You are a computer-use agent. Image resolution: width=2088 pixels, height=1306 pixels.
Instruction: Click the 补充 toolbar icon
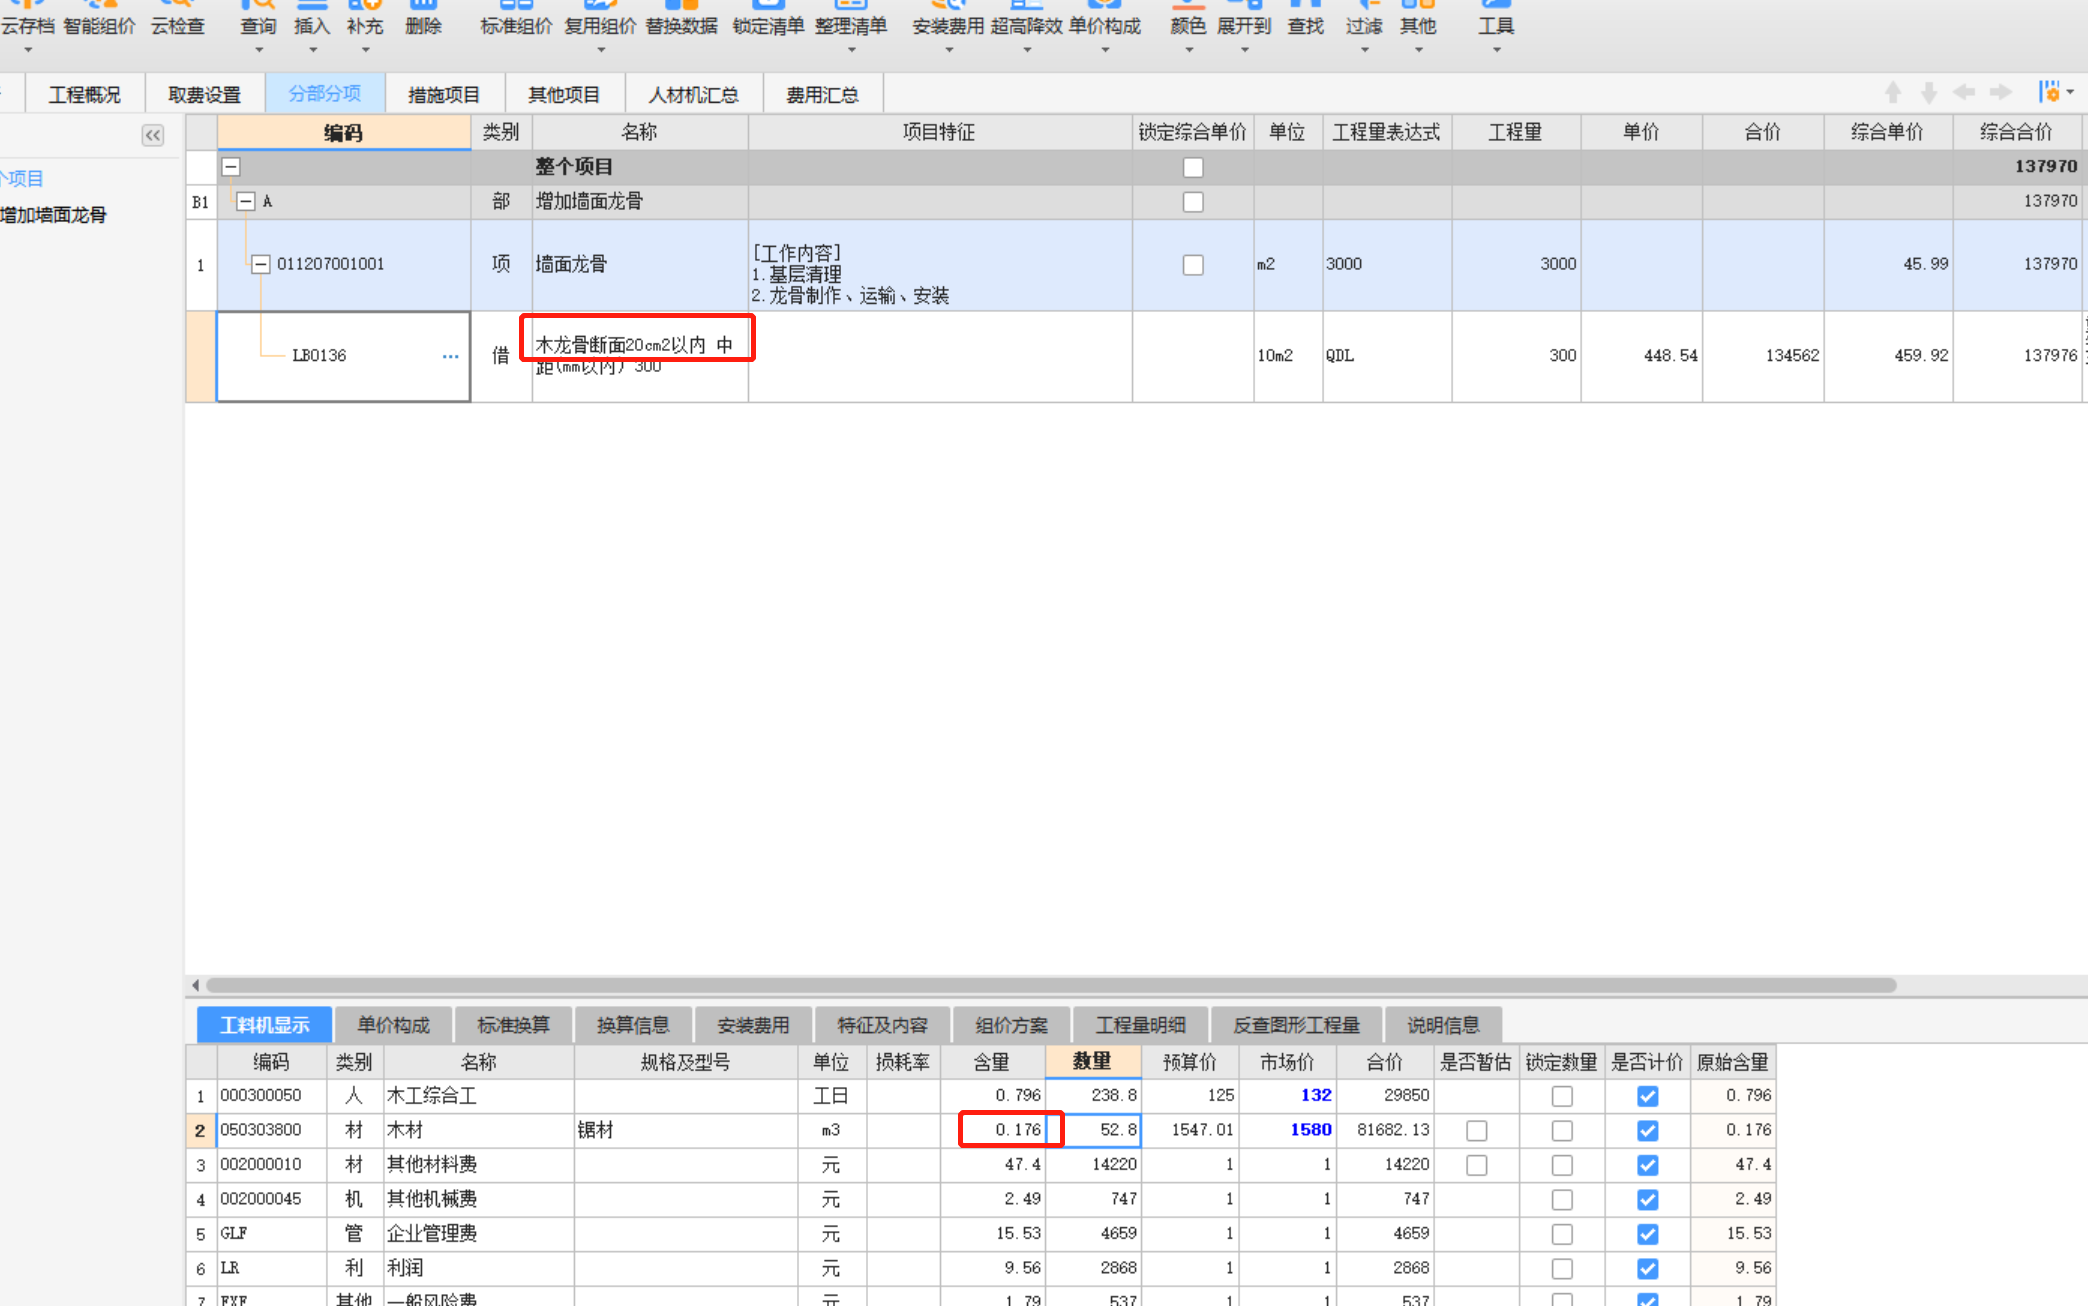click(365, 20)
